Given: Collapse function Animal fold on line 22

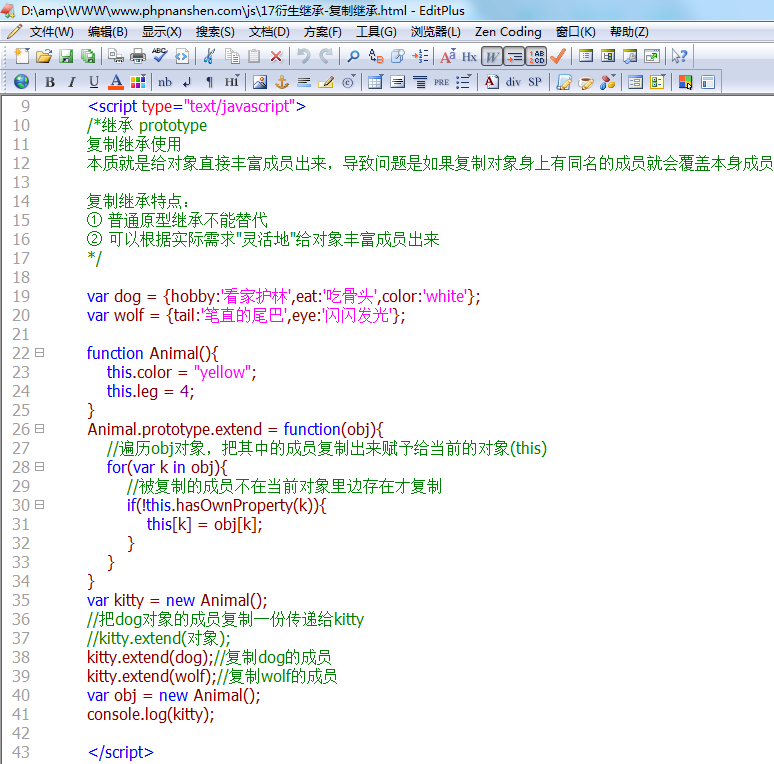Looking at the screenshot, I should pos(40,352).
